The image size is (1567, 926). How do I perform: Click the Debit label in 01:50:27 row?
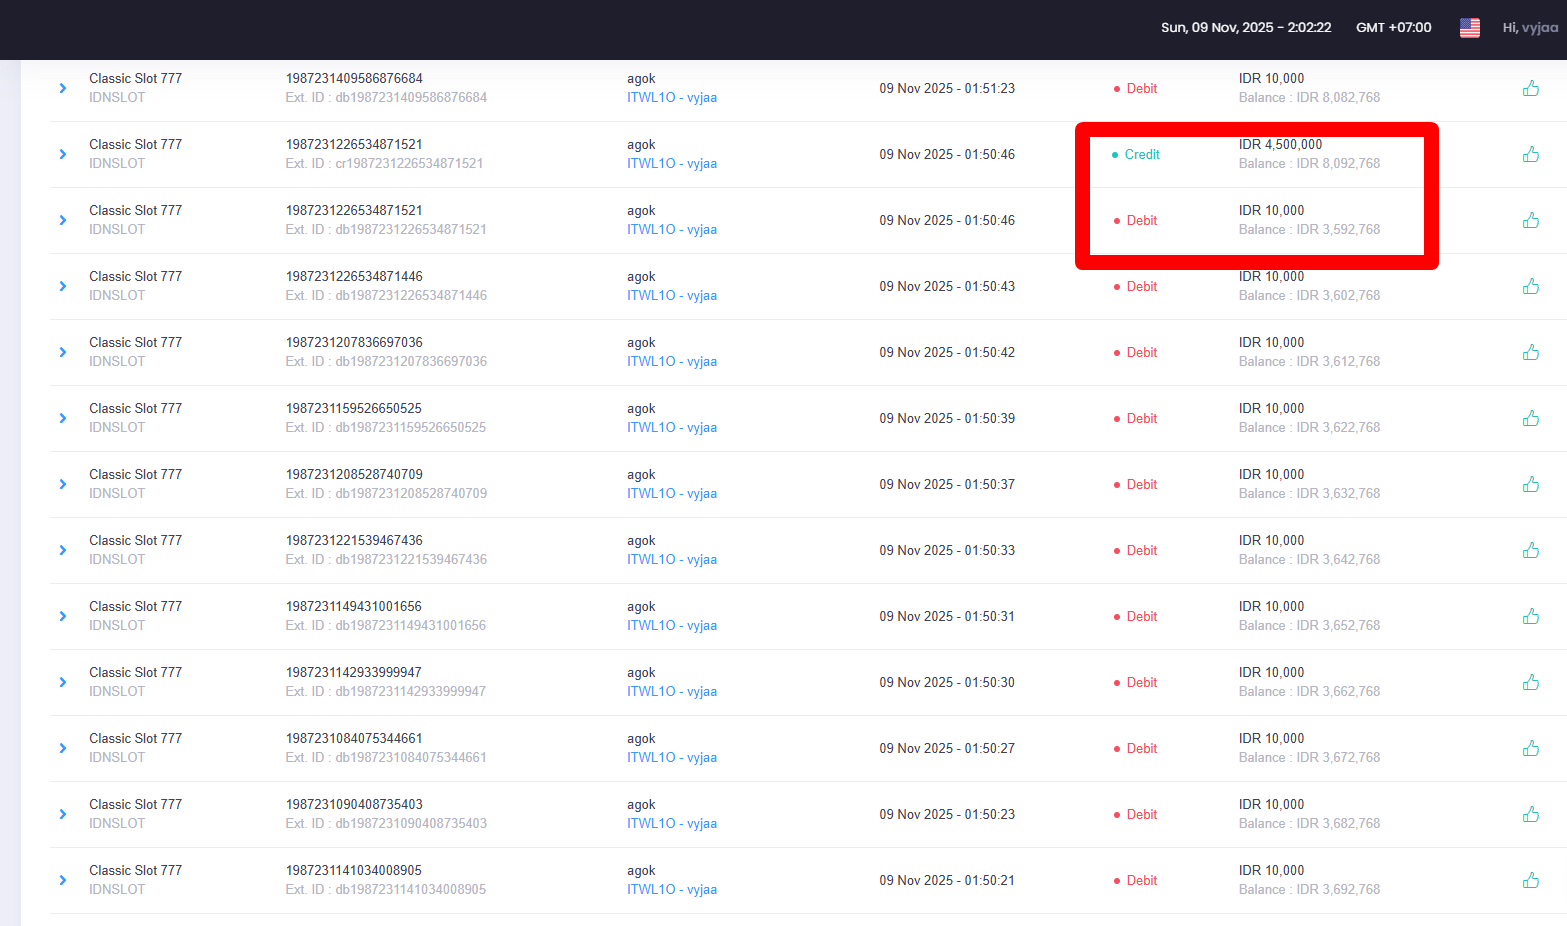(1141, 748)
